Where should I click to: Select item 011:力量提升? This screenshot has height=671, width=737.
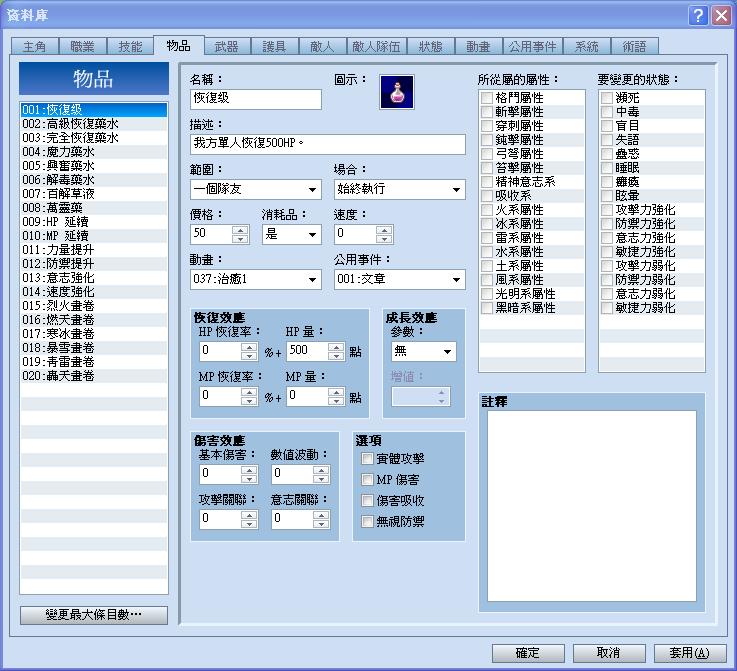[94, 250]
